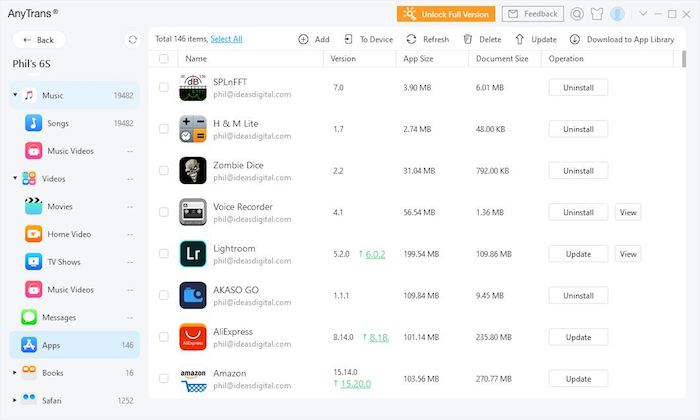This screenshot has height=420, width=700.
Task: Click the Voice Recorder cassette icon
Action: [193, 212]
